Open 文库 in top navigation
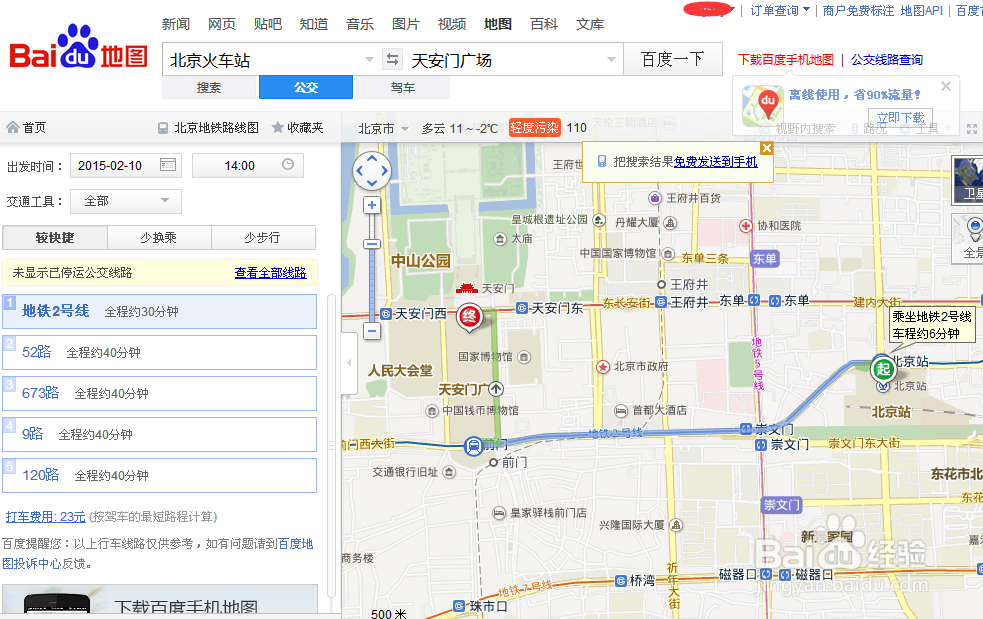The width and height of the screenshot is (983, 619). point(590,24)
